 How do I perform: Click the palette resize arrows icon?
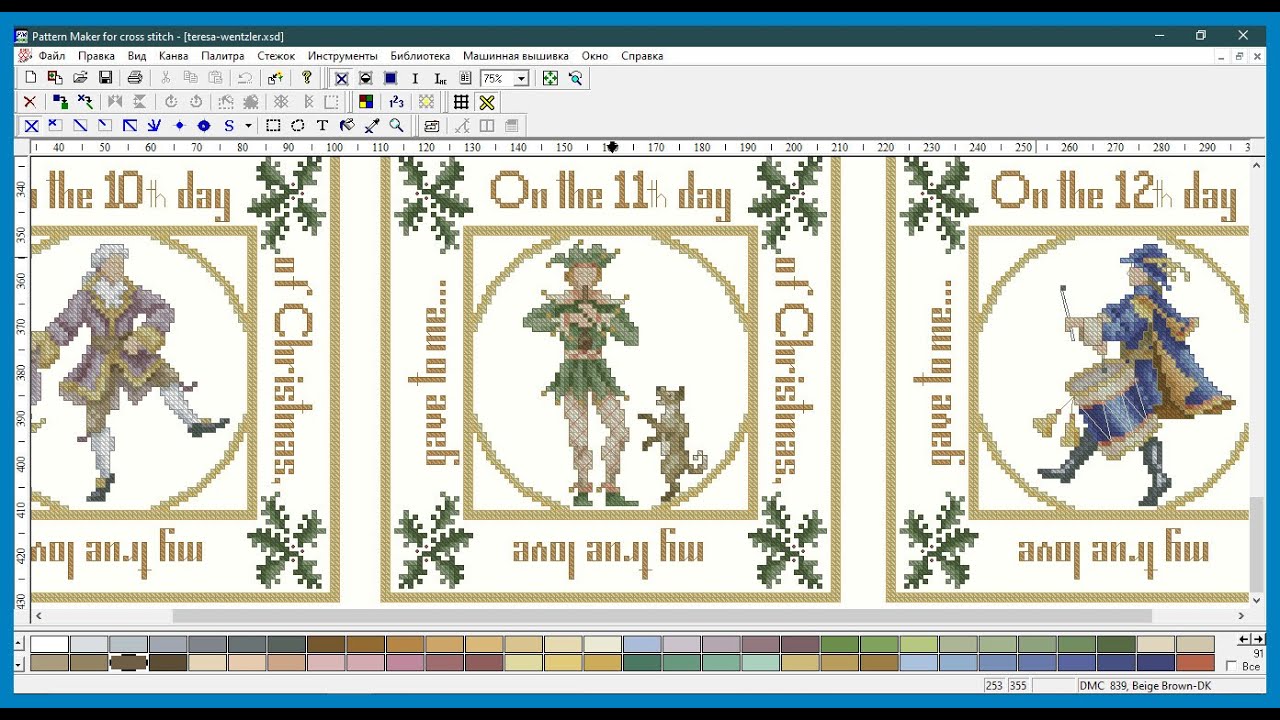(1251, 639)
